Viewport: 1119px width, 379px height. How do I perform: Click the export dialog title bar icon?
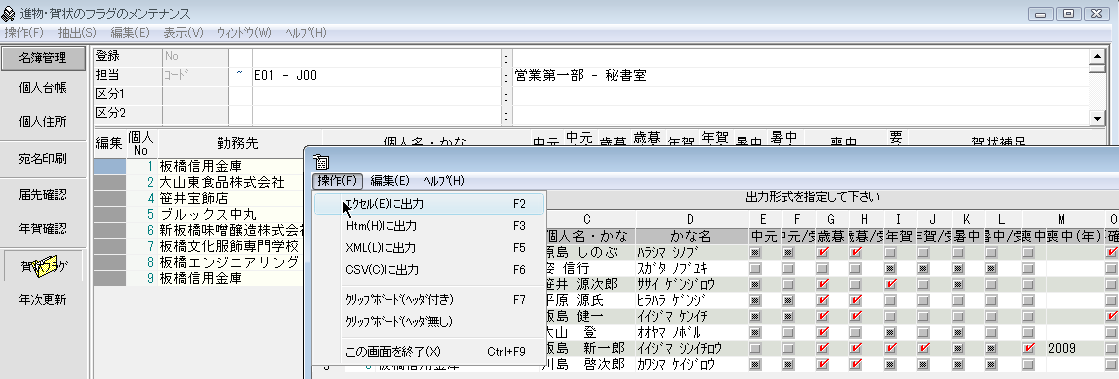(x=321, y=161)
